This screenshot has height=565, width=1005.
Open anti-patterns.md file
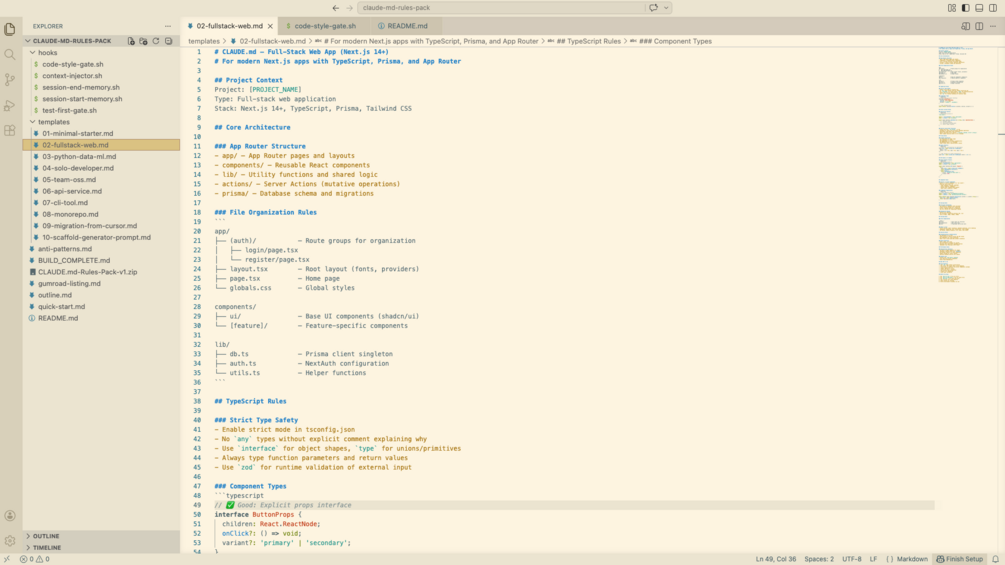64,249
